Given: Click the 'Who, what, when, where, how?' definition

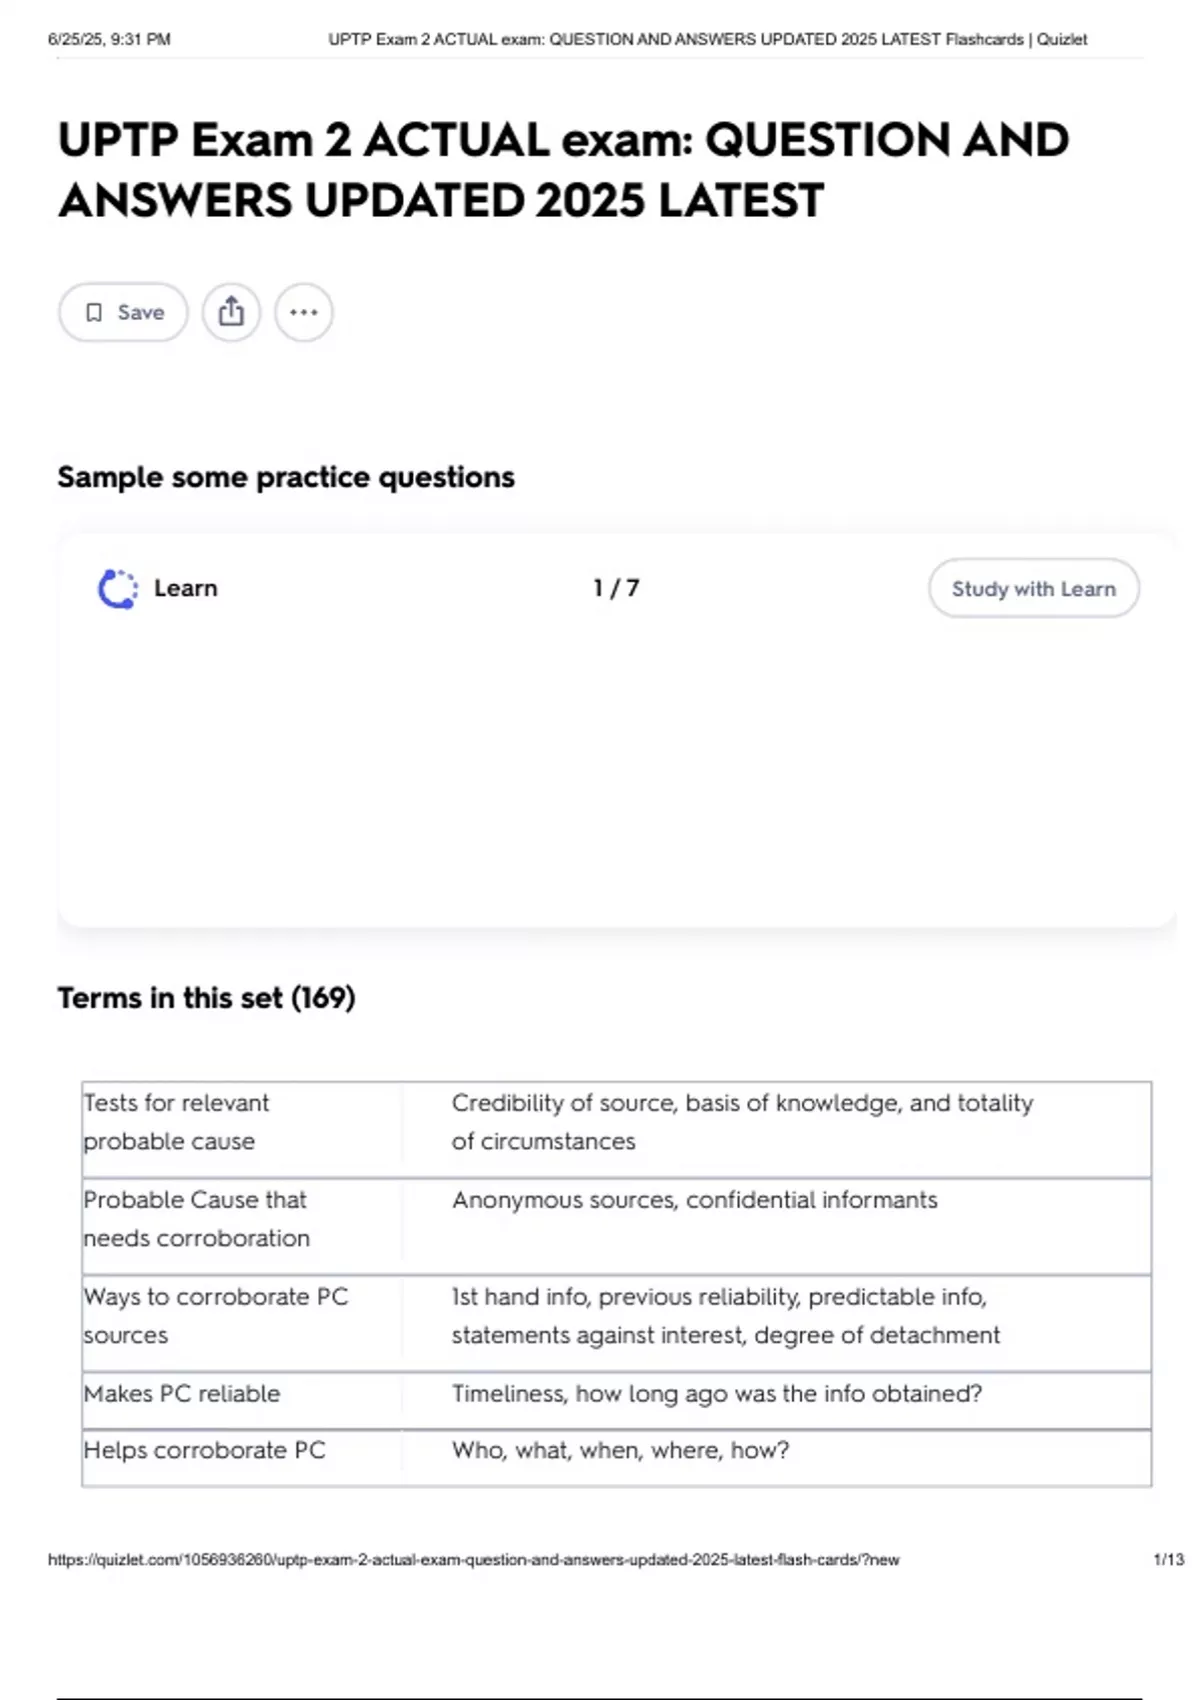Looking at the screenshot, I should coord(620,1451).
